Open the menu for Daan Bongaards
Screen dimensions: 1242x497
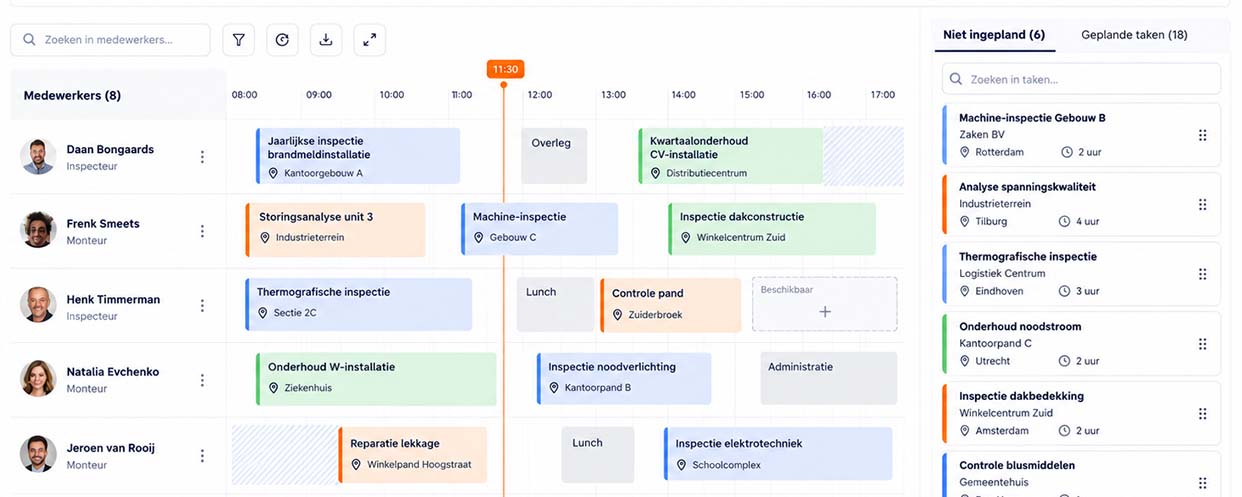coord(202,157)
